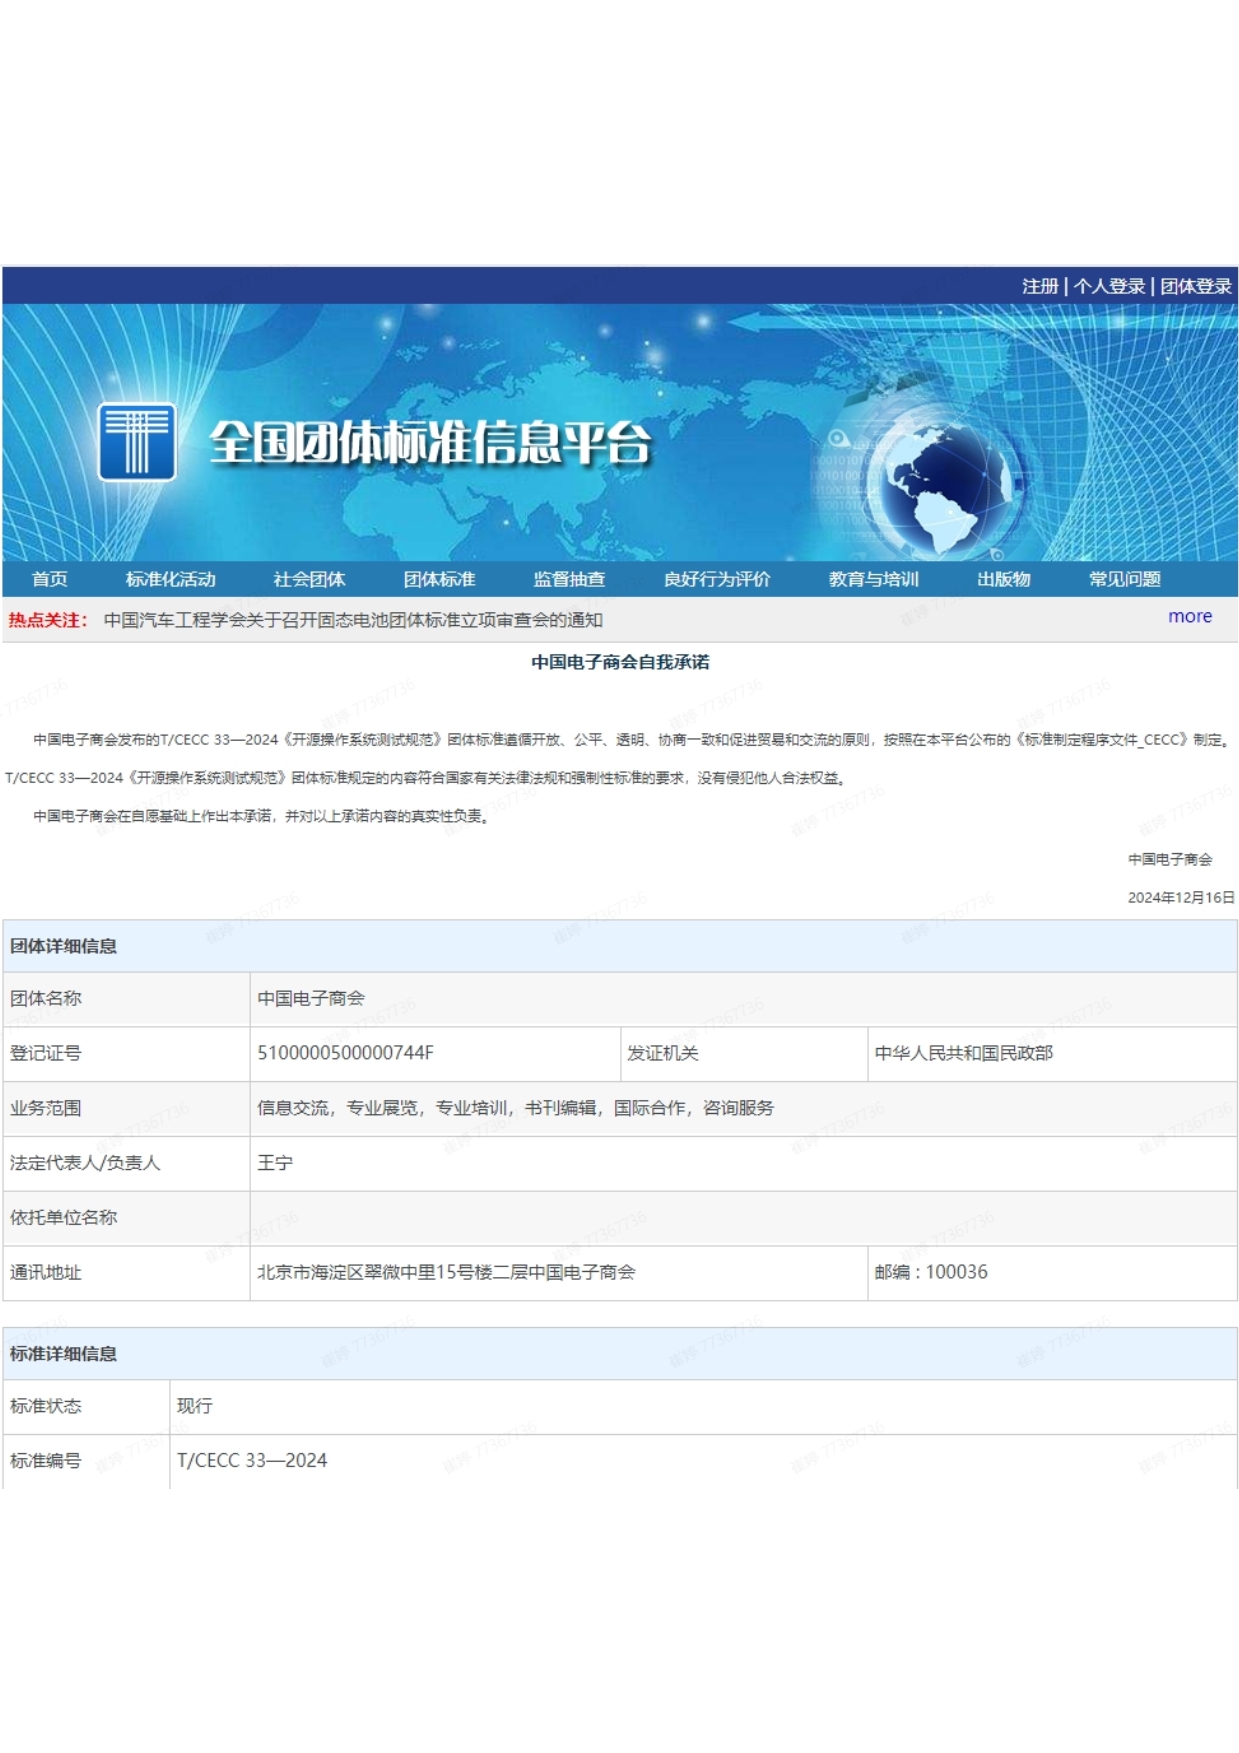Navigate to 良好行为评价 page
Viewport: 1239px width, 1753px height.
[x=717, y=579]
